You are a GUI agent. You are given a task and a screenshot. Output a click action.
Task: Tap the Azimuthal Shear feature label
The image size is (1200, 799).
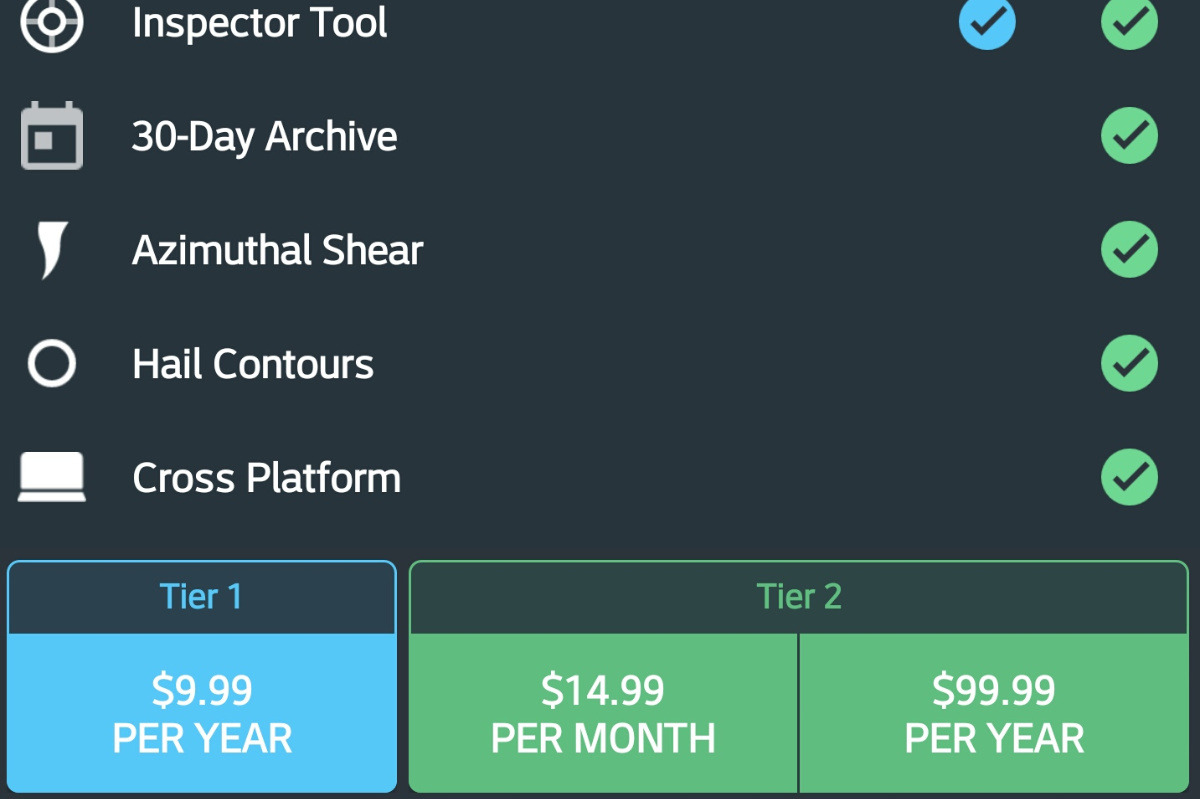click(278, 250)
